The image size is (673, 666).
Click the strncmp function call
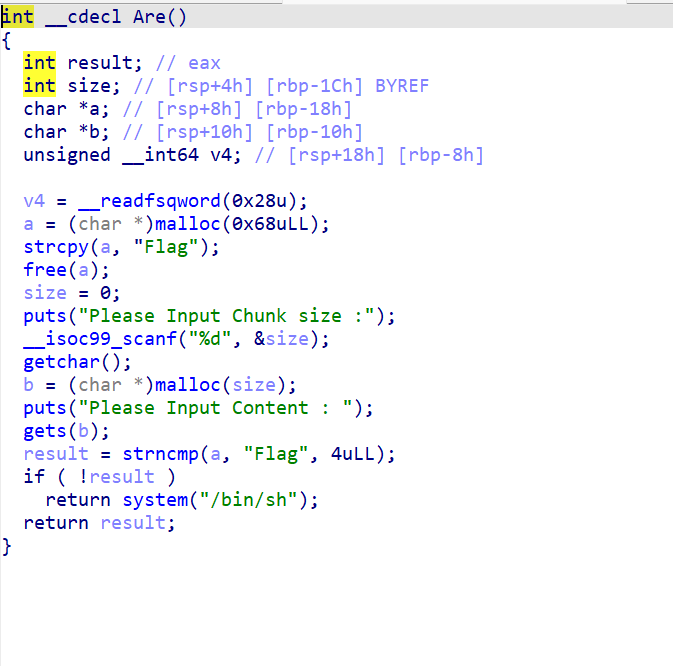pyautogui.click(x=161, y=454)
